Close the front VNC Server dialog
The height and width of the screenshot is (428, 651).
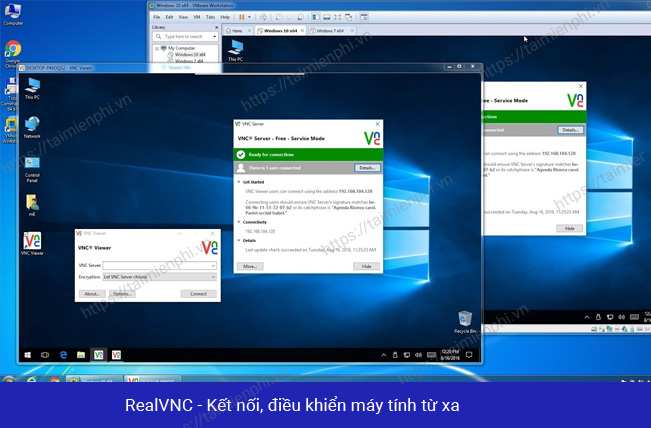coord(377,124)
